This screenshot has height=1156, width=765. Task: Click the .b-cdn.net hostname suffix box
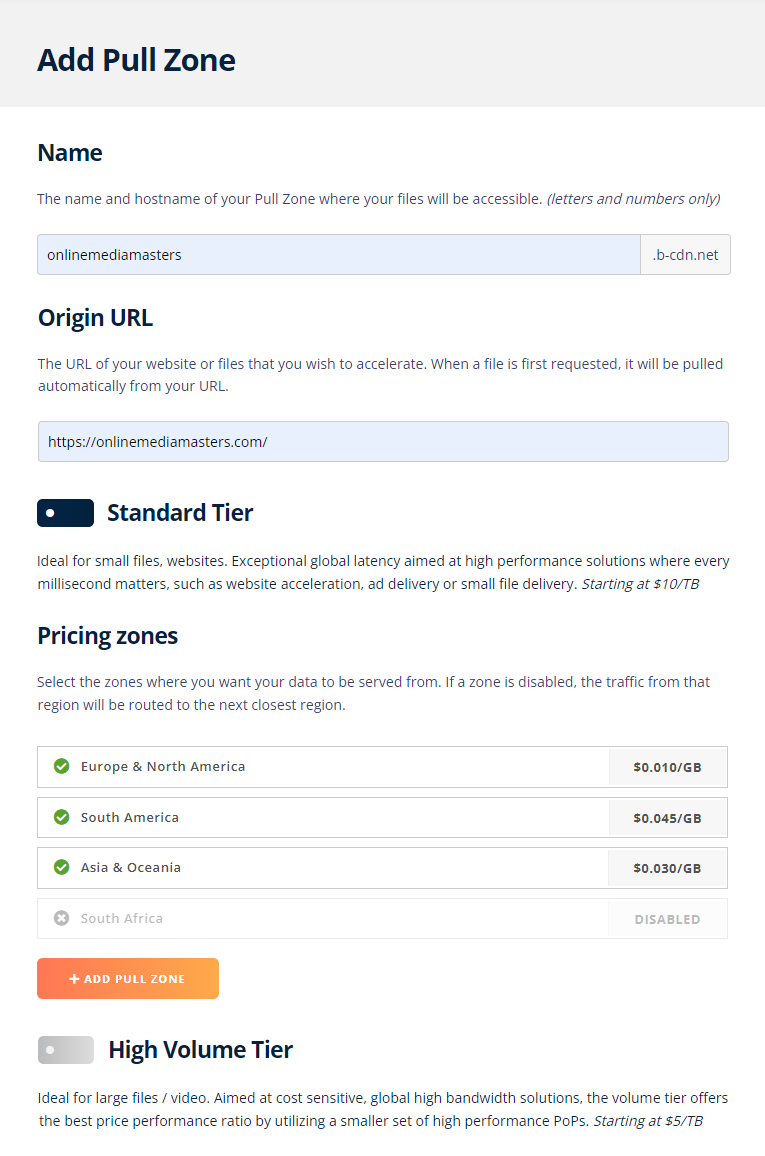[x=685, y=254]
